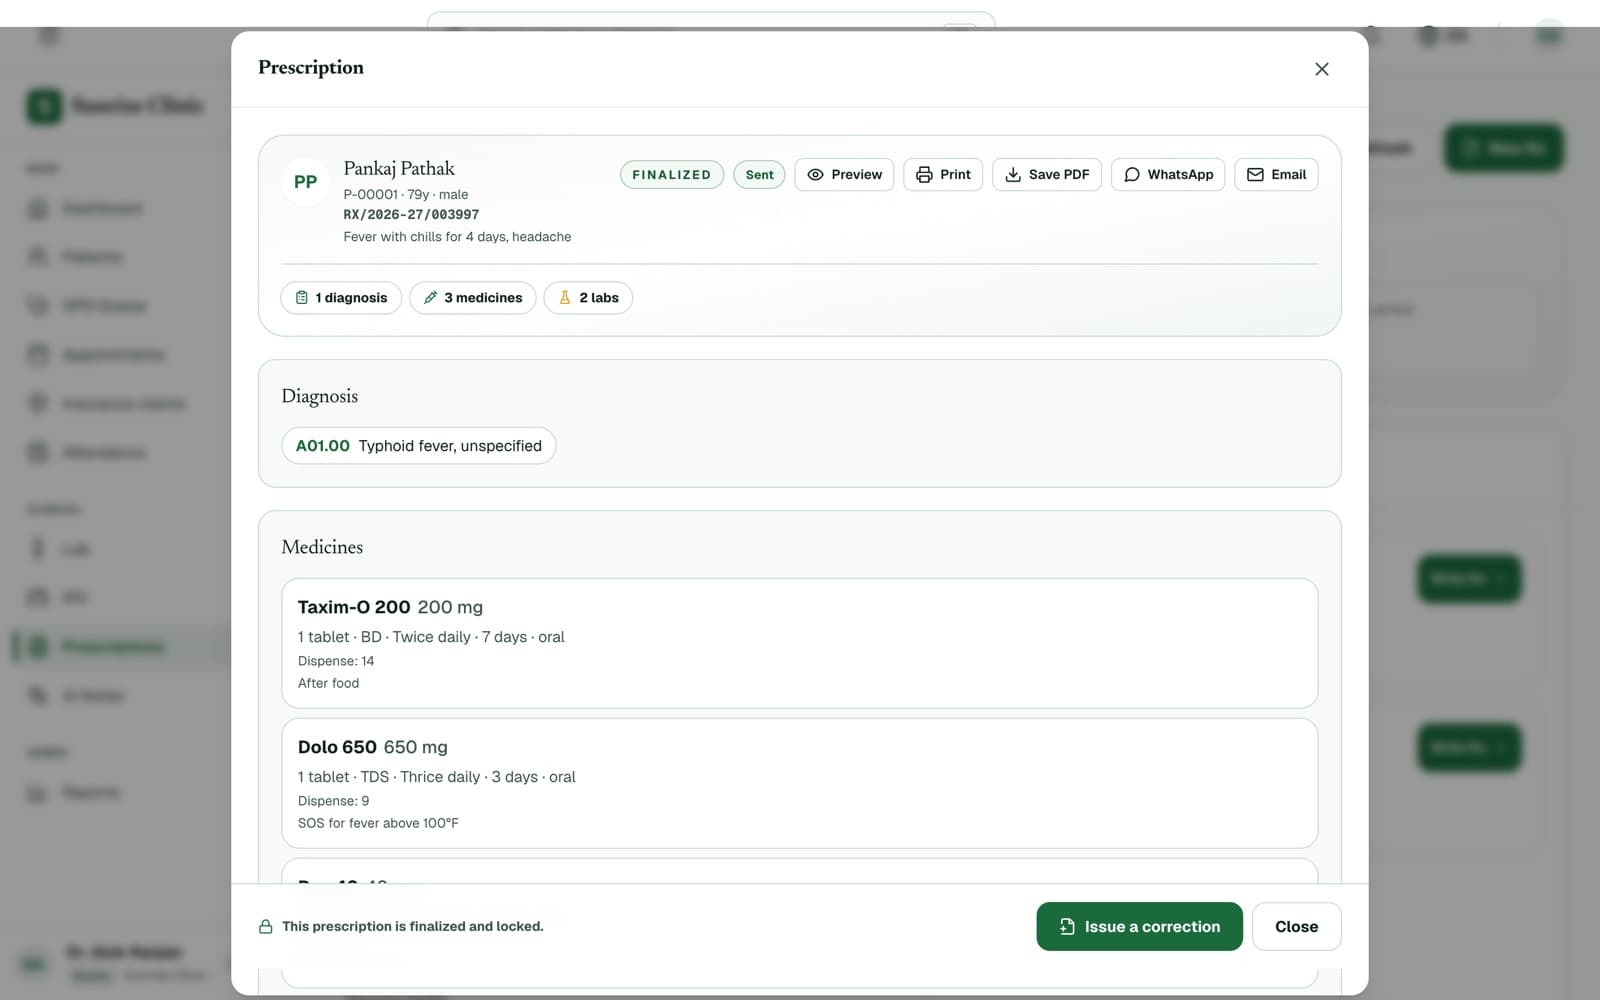Click the chat bubble icon beside WhatsApp
Viewport: 1600px width, 1000px height.
(x=1132, y=174)
